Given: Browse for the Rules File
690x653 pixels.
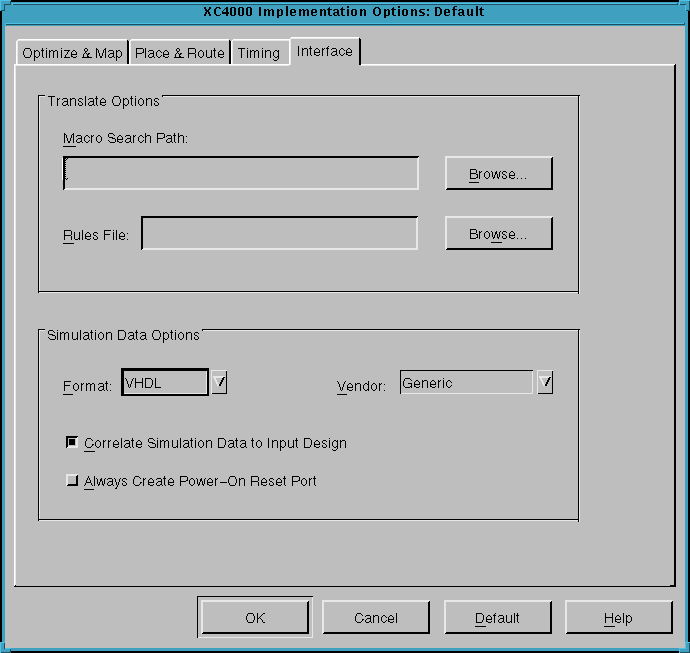Looking at the screenshot, I should coord(499,233).
